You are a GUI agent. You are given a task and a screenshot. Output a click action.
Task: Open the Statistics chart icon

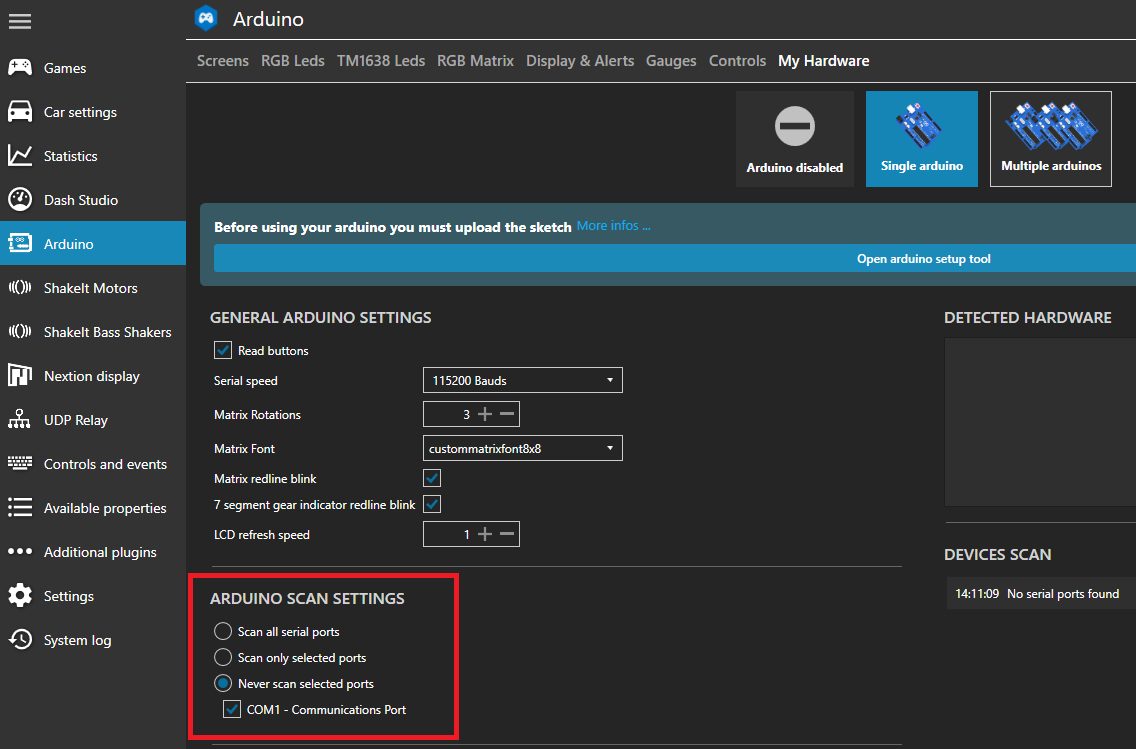pos(20,156)
